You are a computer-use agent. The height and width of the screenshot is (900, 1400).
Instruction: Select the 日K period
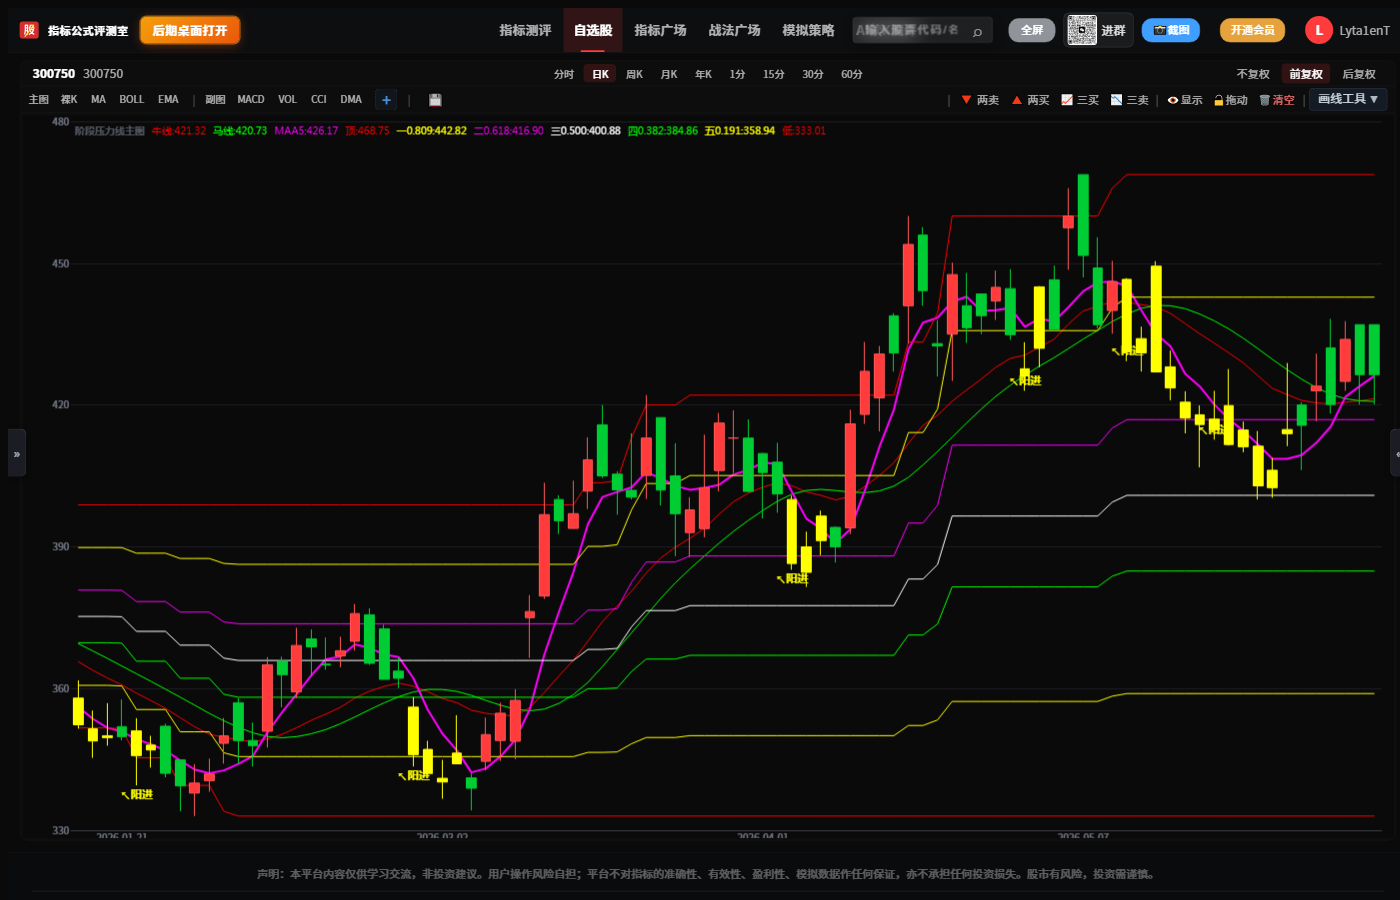(600, 74)
